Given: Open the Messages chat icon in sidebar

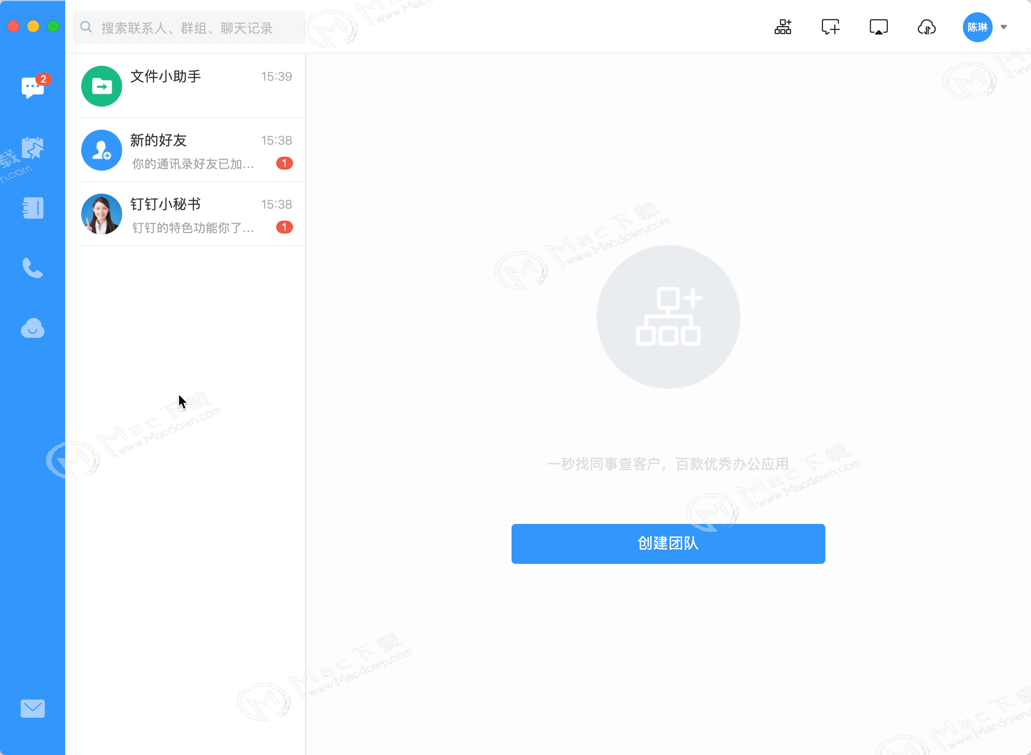Looking at the screenshot, I should [x=32, y=87].
